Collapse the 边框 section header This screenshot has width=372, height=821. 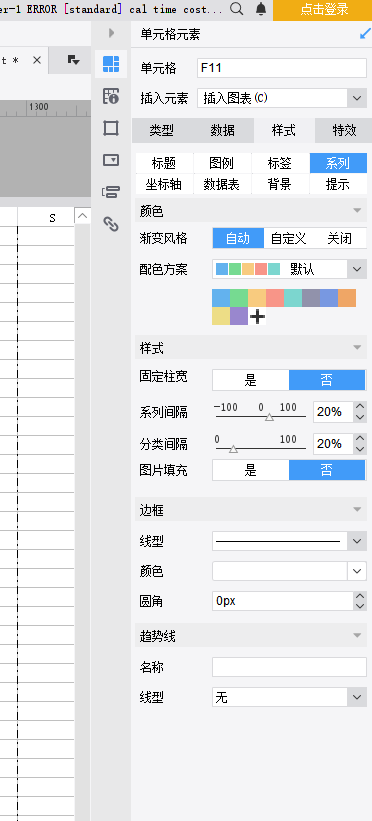click(x=251, y=509)
